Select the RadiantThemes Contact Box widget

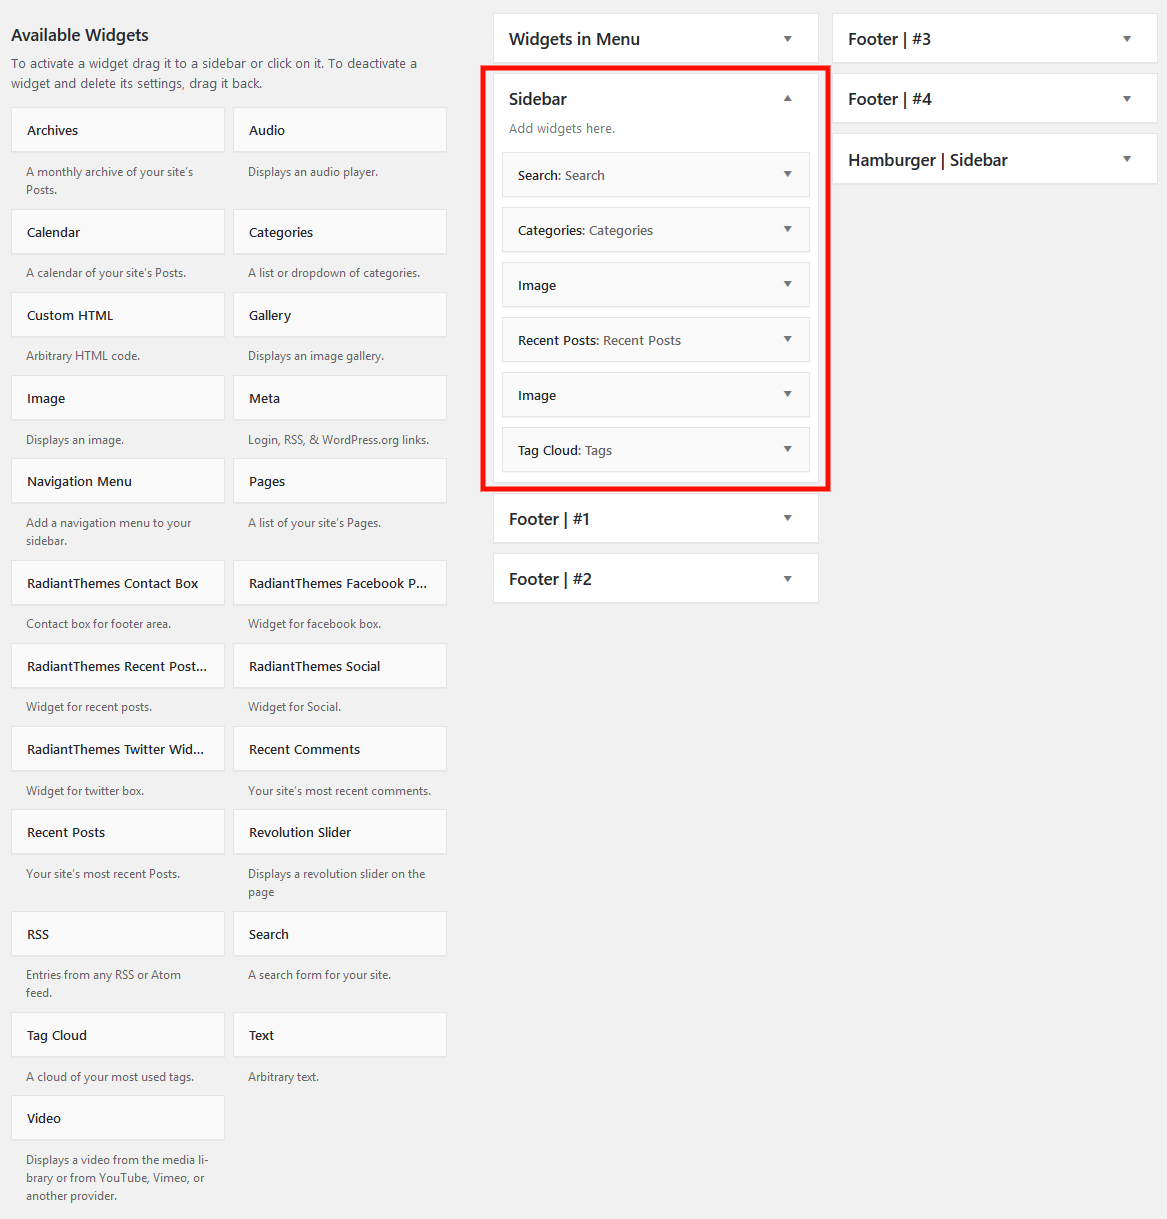pos(118,583)
